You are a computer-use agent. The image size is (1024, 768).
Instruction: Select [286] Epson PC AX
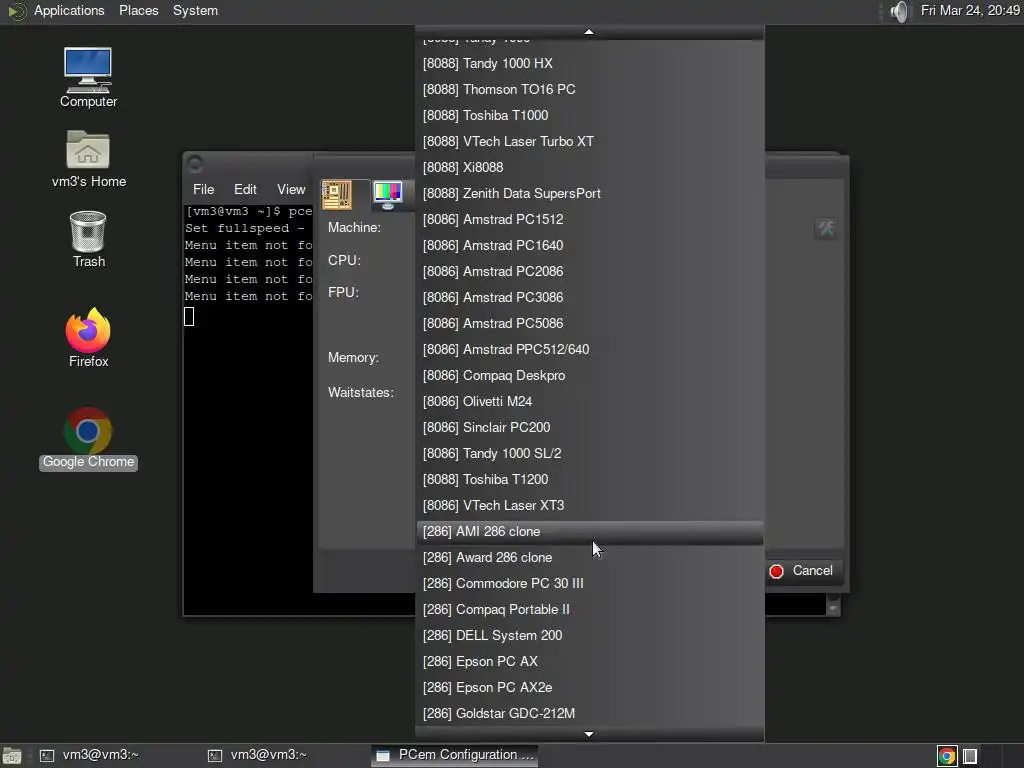pyautogui.click(x=590, y=662)
